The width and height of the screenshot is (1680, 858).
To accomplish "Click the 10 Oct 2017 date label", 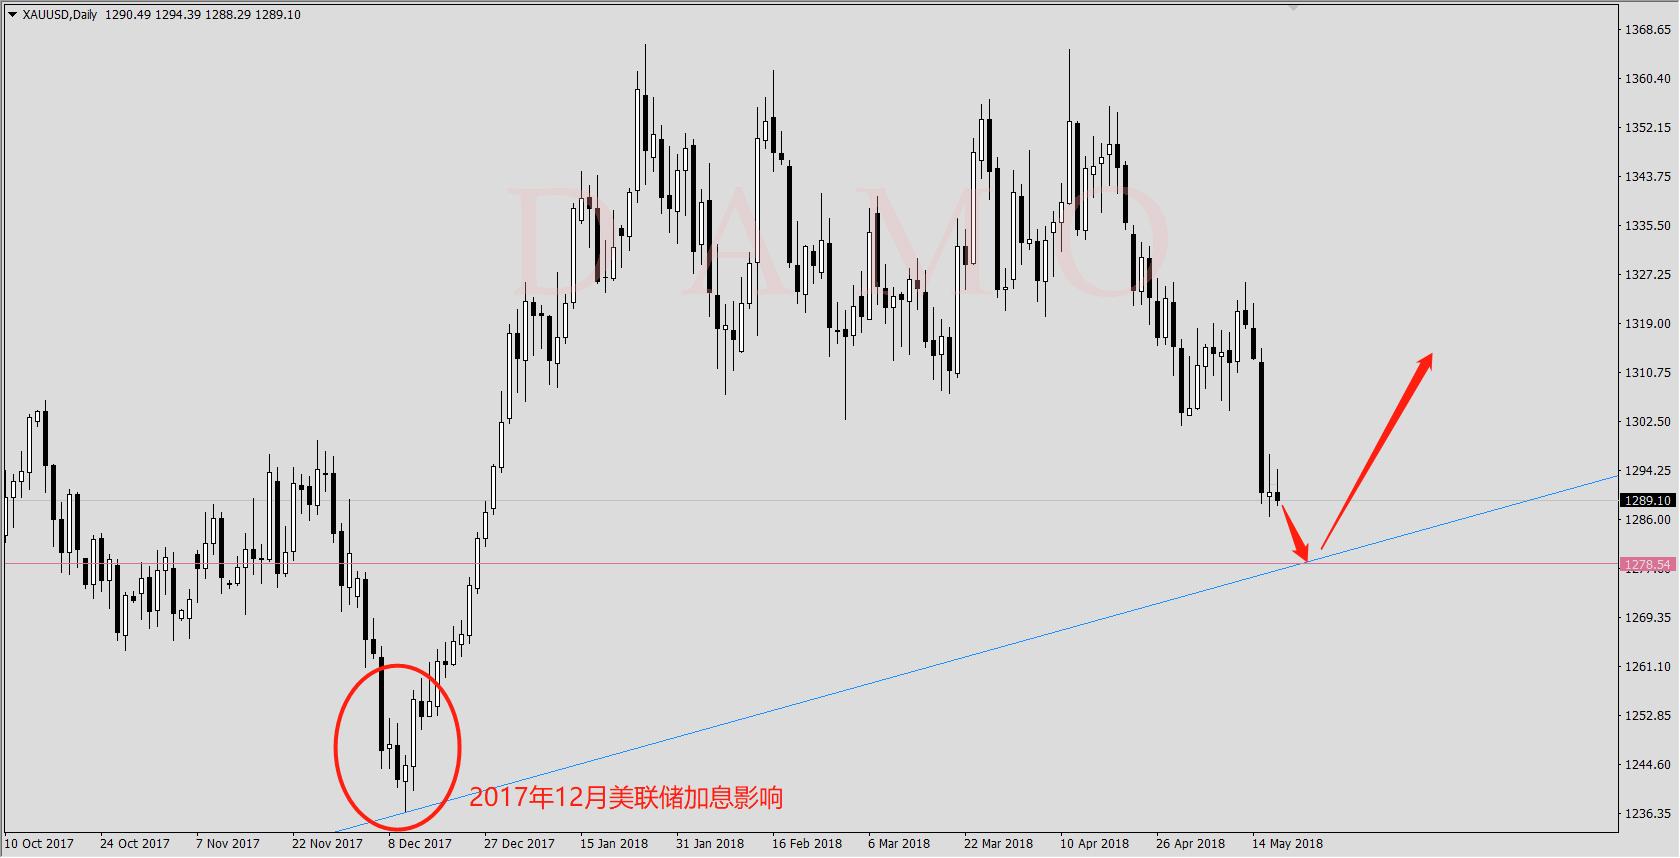I will (x=39, y=844).
